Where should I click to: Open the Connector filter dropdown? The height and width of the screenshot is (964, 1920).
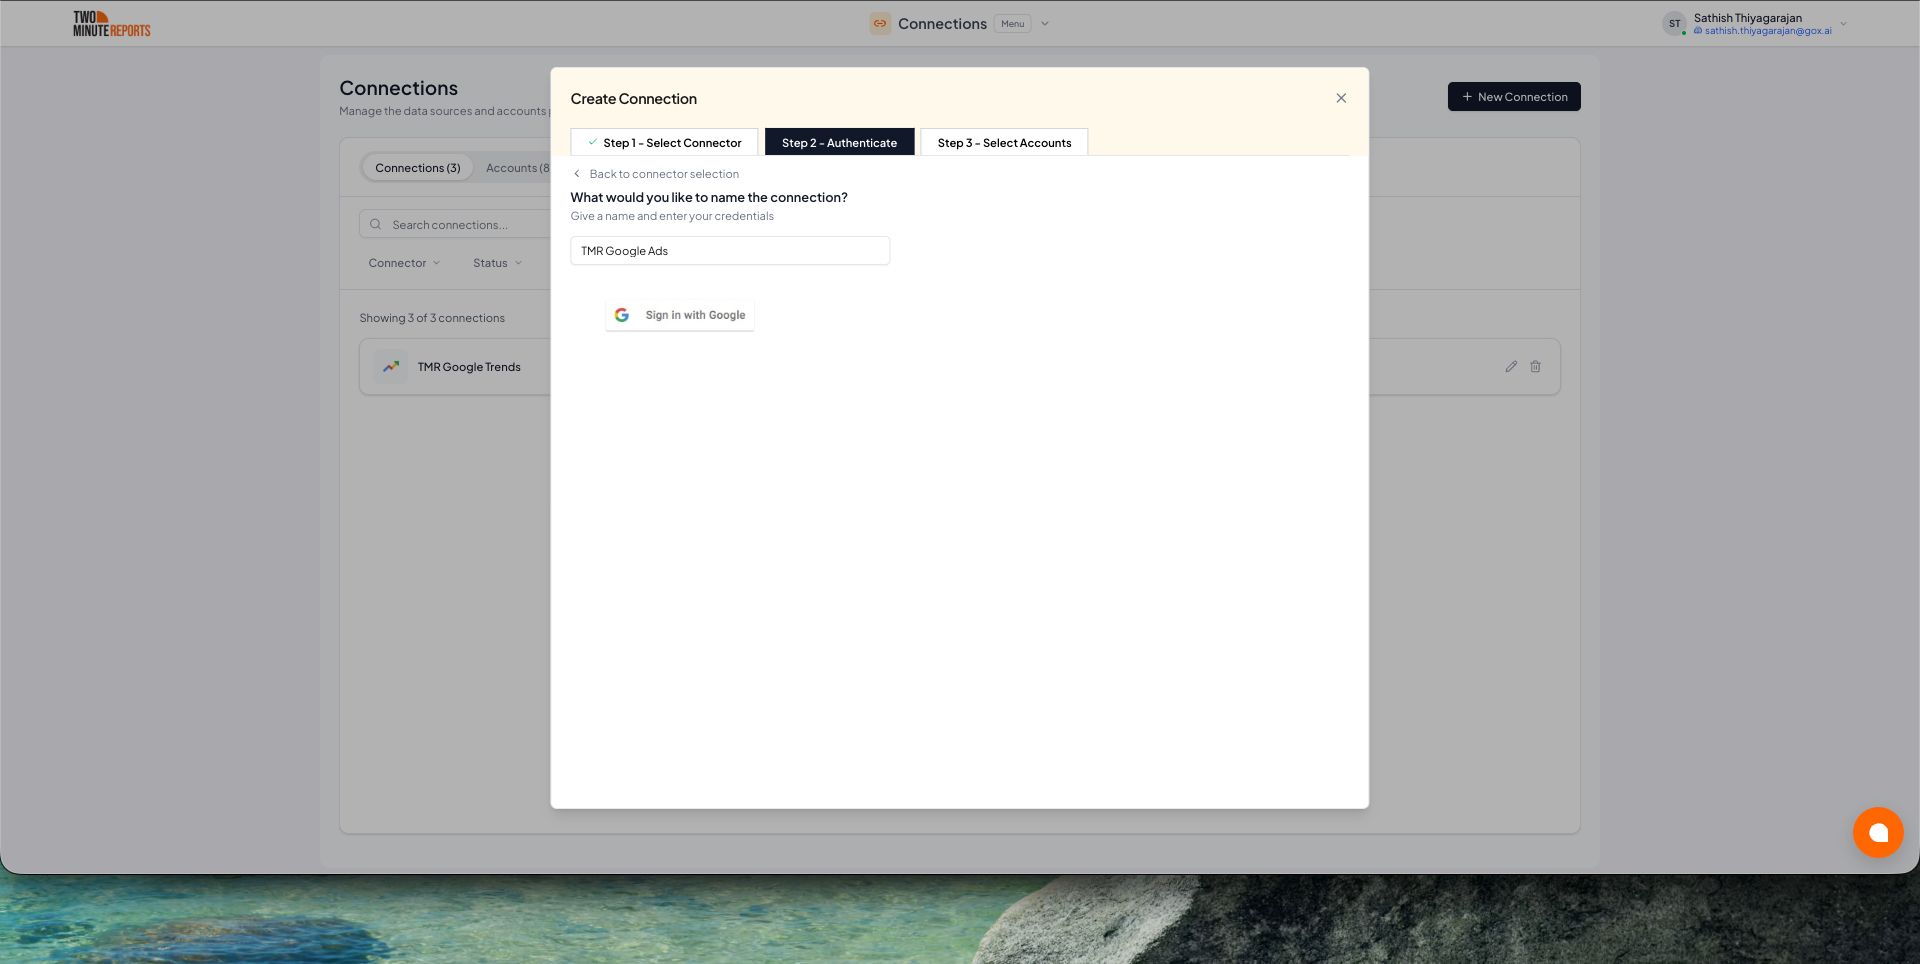tap(403, 262)
